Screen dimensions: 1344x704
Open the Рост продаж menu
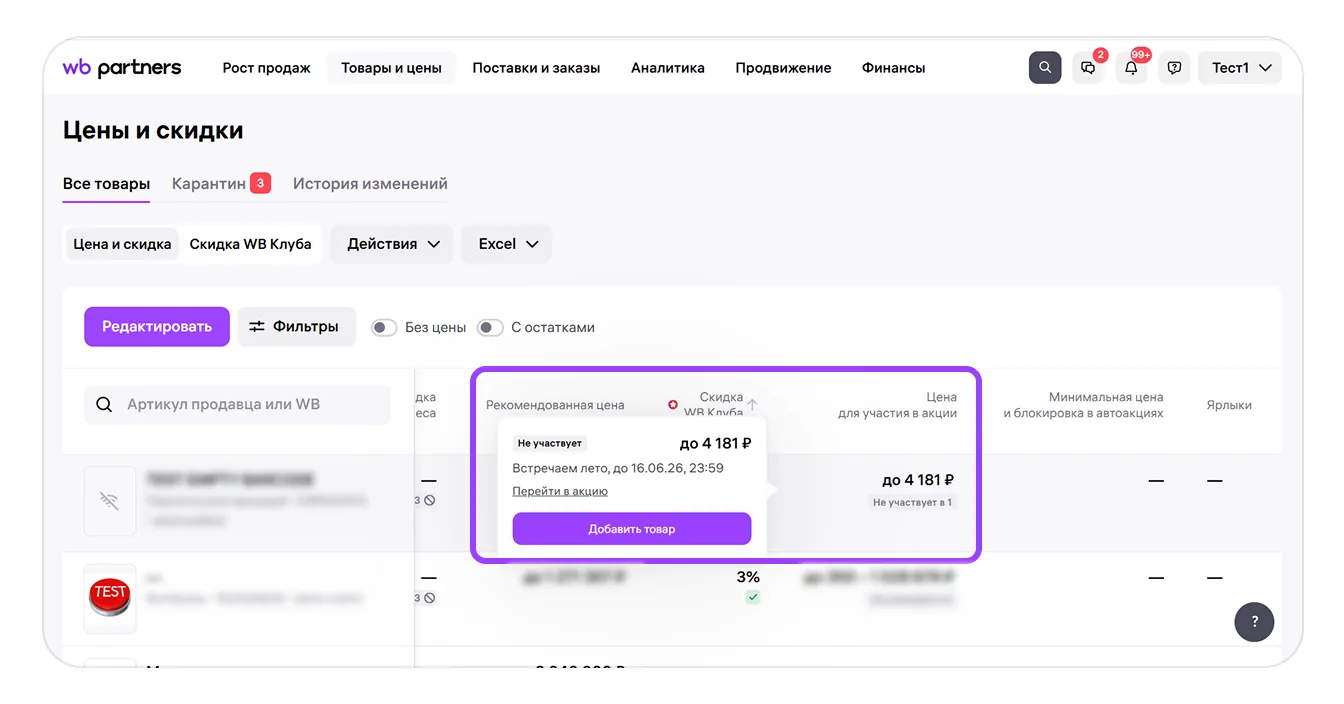click(266, 68)
